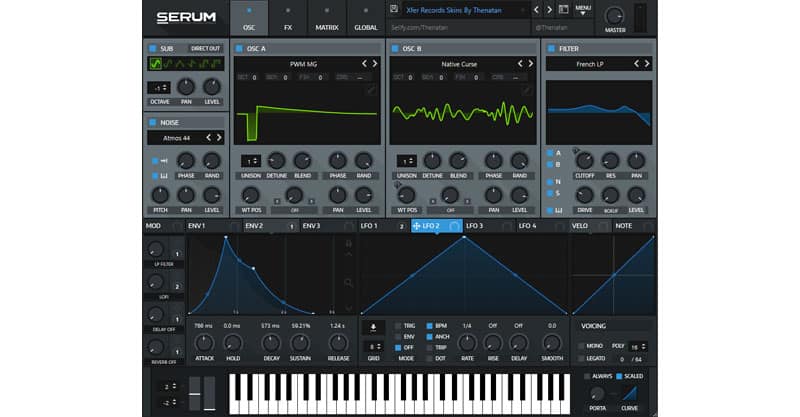Click the lock icon in the envelope panel

click(x=347, y=244)
